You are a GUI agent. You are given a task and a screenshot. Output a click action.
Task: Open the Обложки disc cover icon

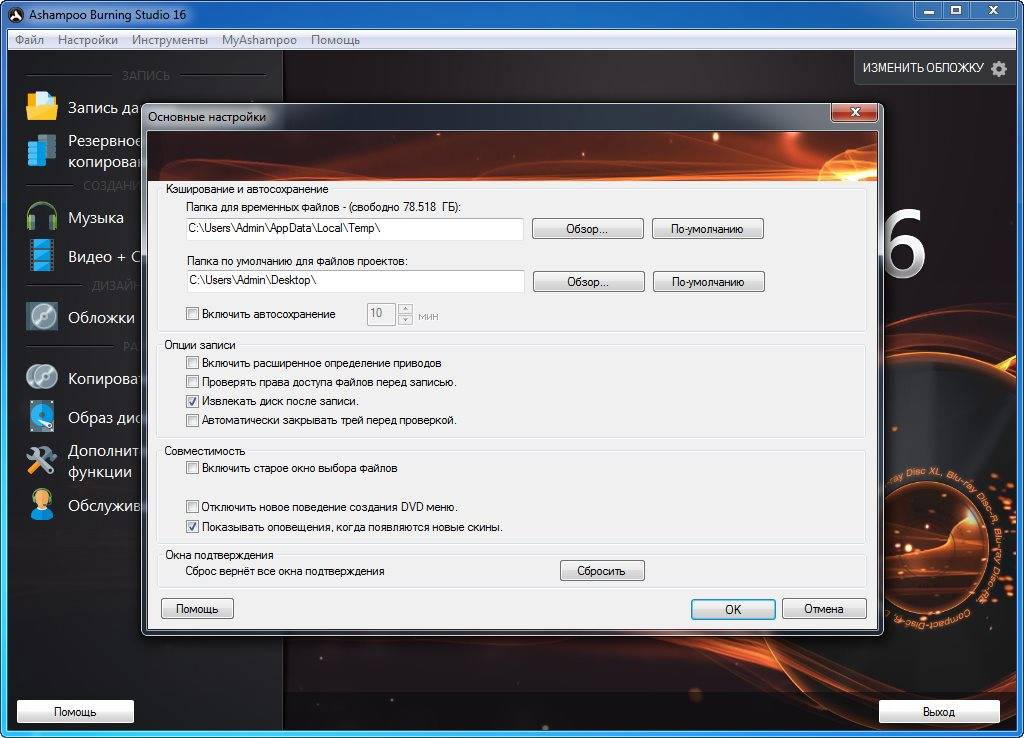[42, 317]
